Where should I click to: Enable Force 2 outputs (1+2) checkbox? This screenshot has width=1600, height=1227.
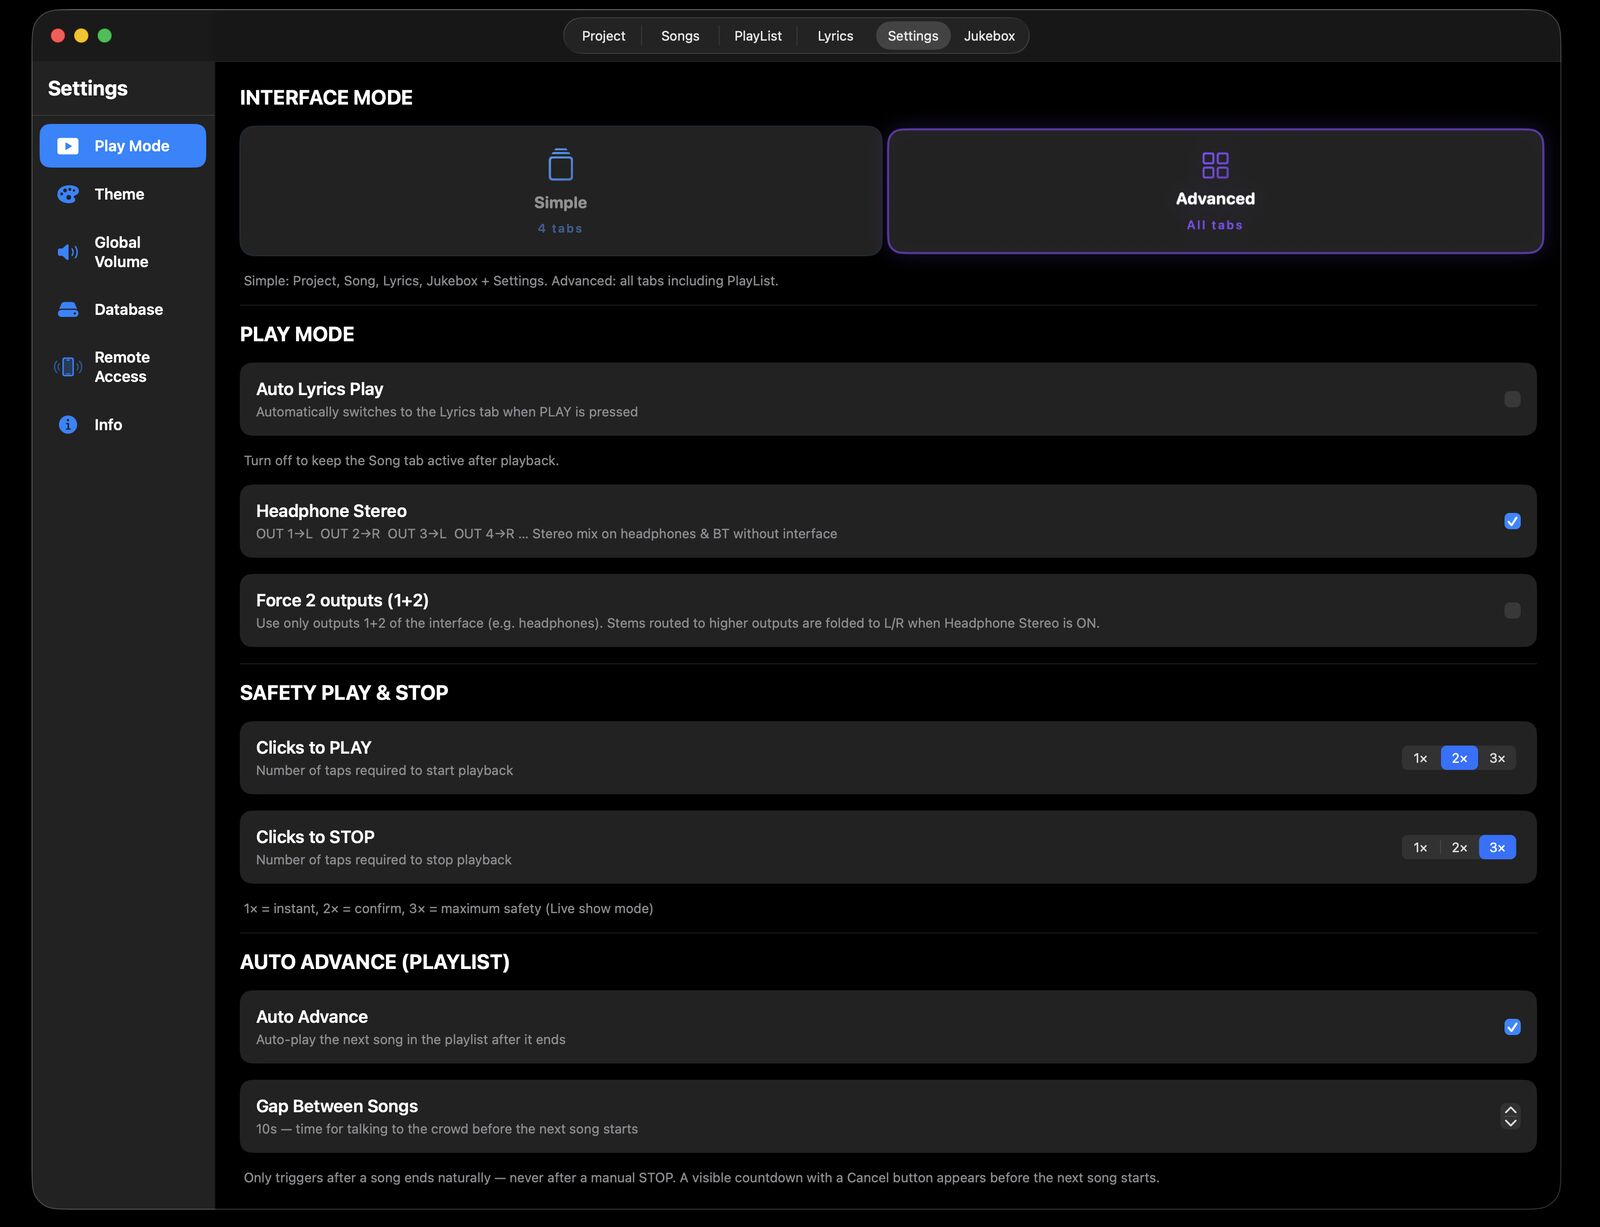1512,610
